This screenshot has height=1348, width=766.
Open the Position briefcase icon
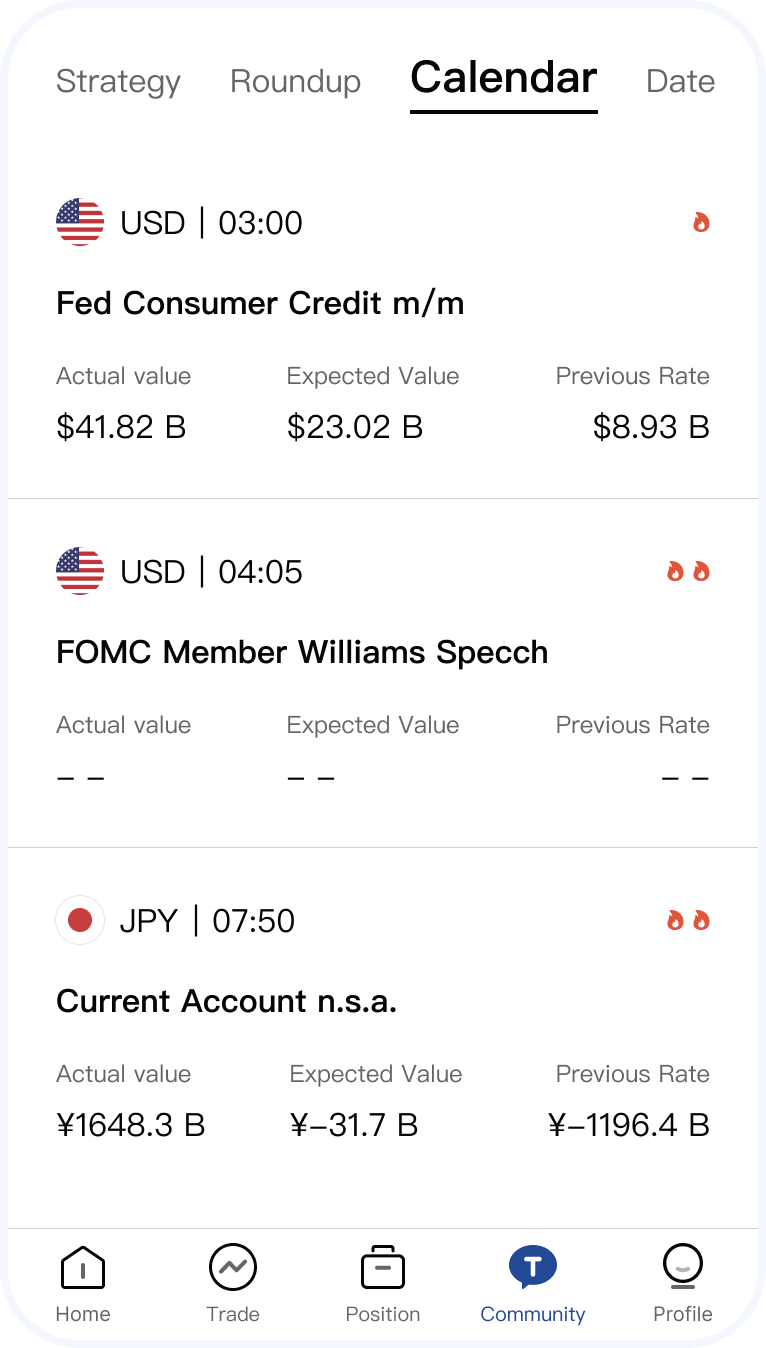(x=382, y=1268)
